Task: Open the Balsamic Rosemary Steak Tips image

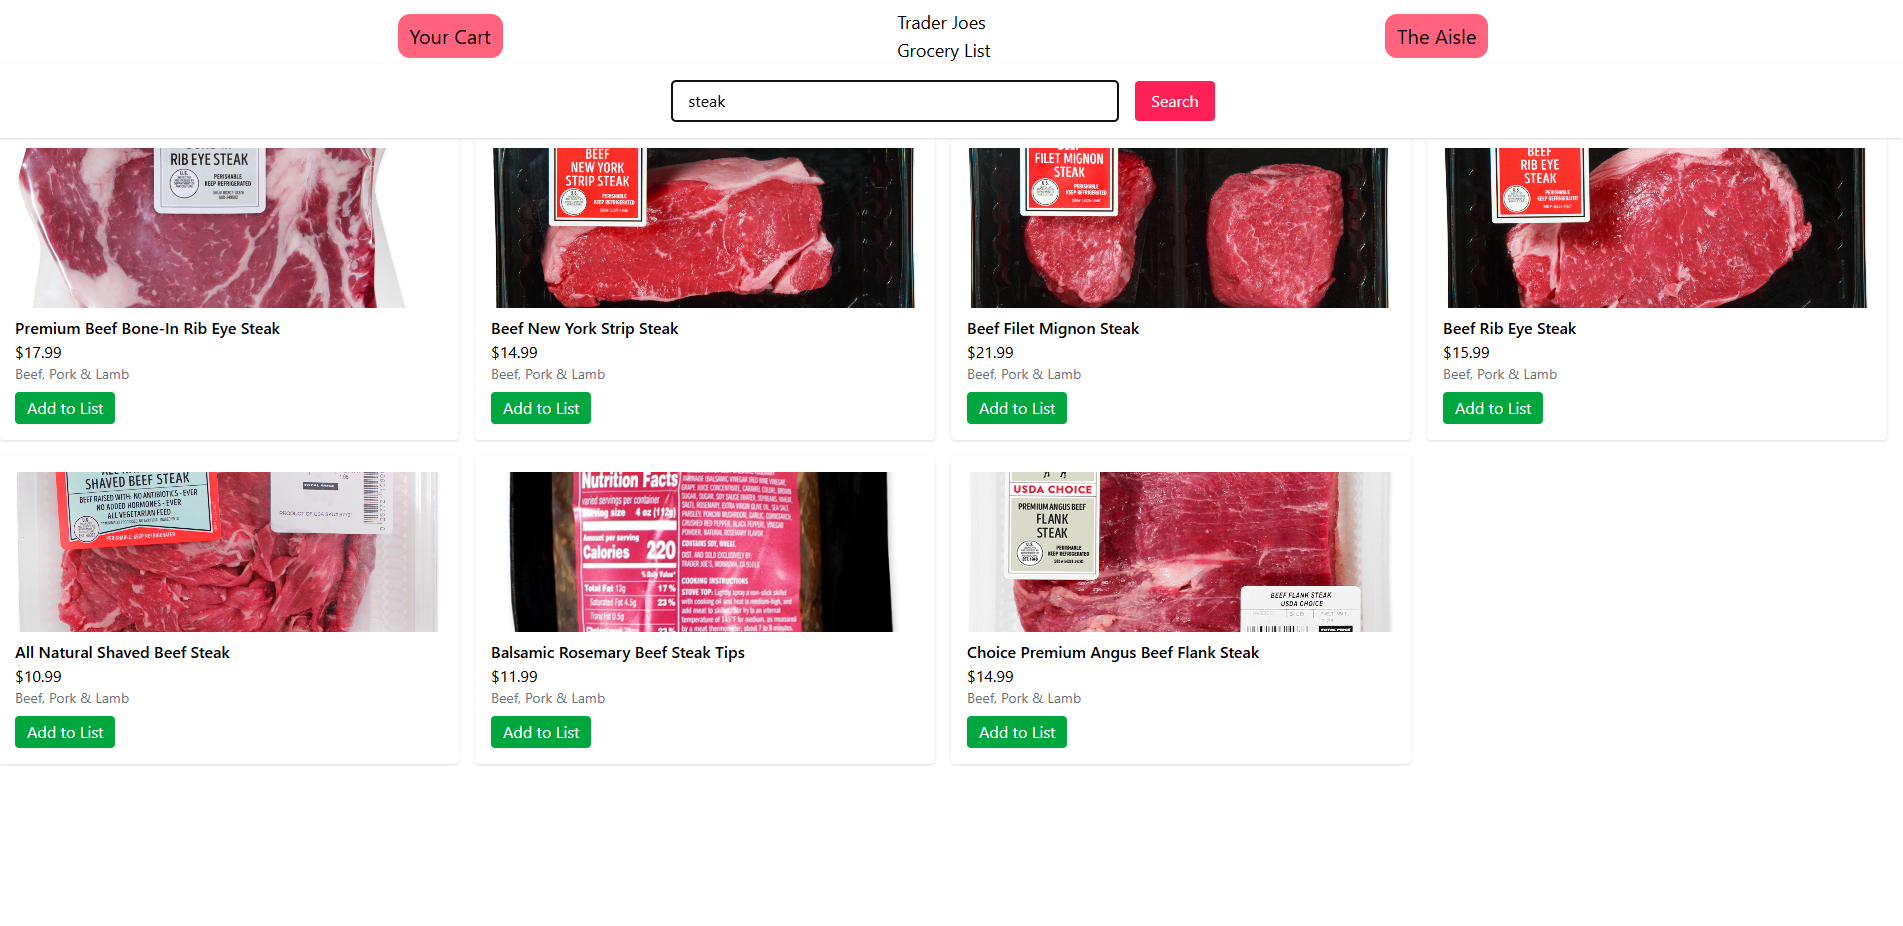Action: [705, 552]
